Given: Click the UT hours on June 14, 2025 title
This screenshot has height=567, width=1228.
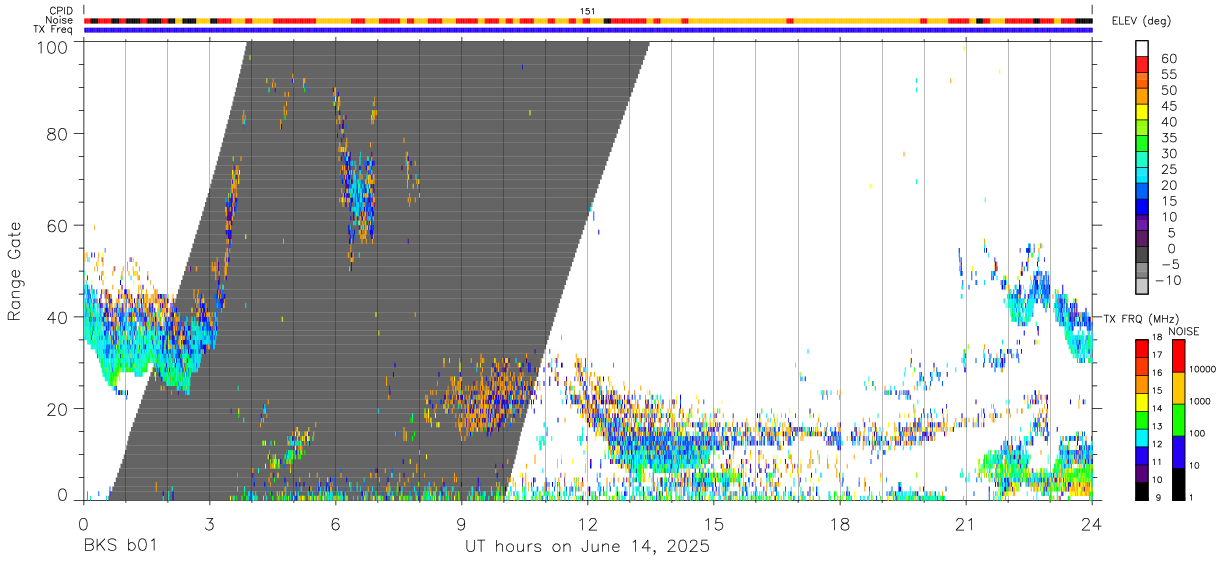Looking at the screenshot, I should point(587,548).
